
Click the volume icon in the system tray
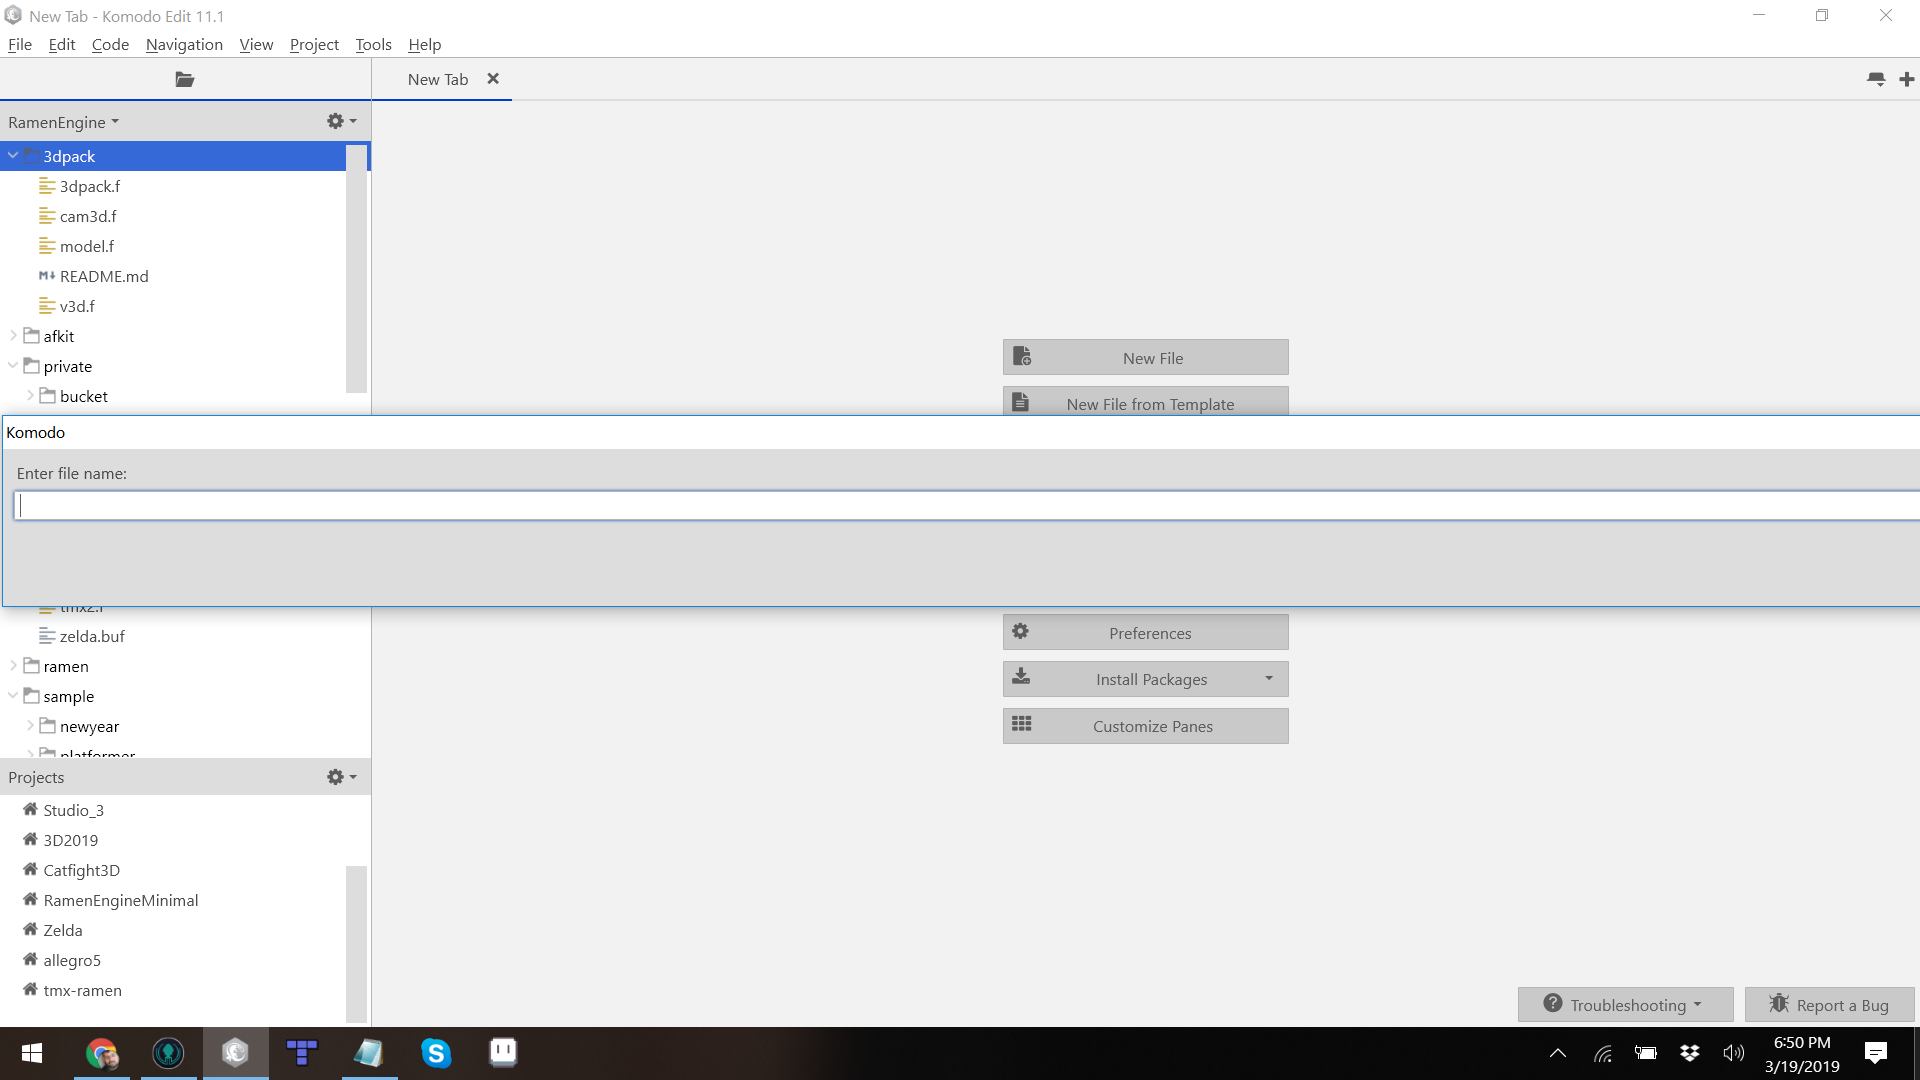point(1734,1053)
